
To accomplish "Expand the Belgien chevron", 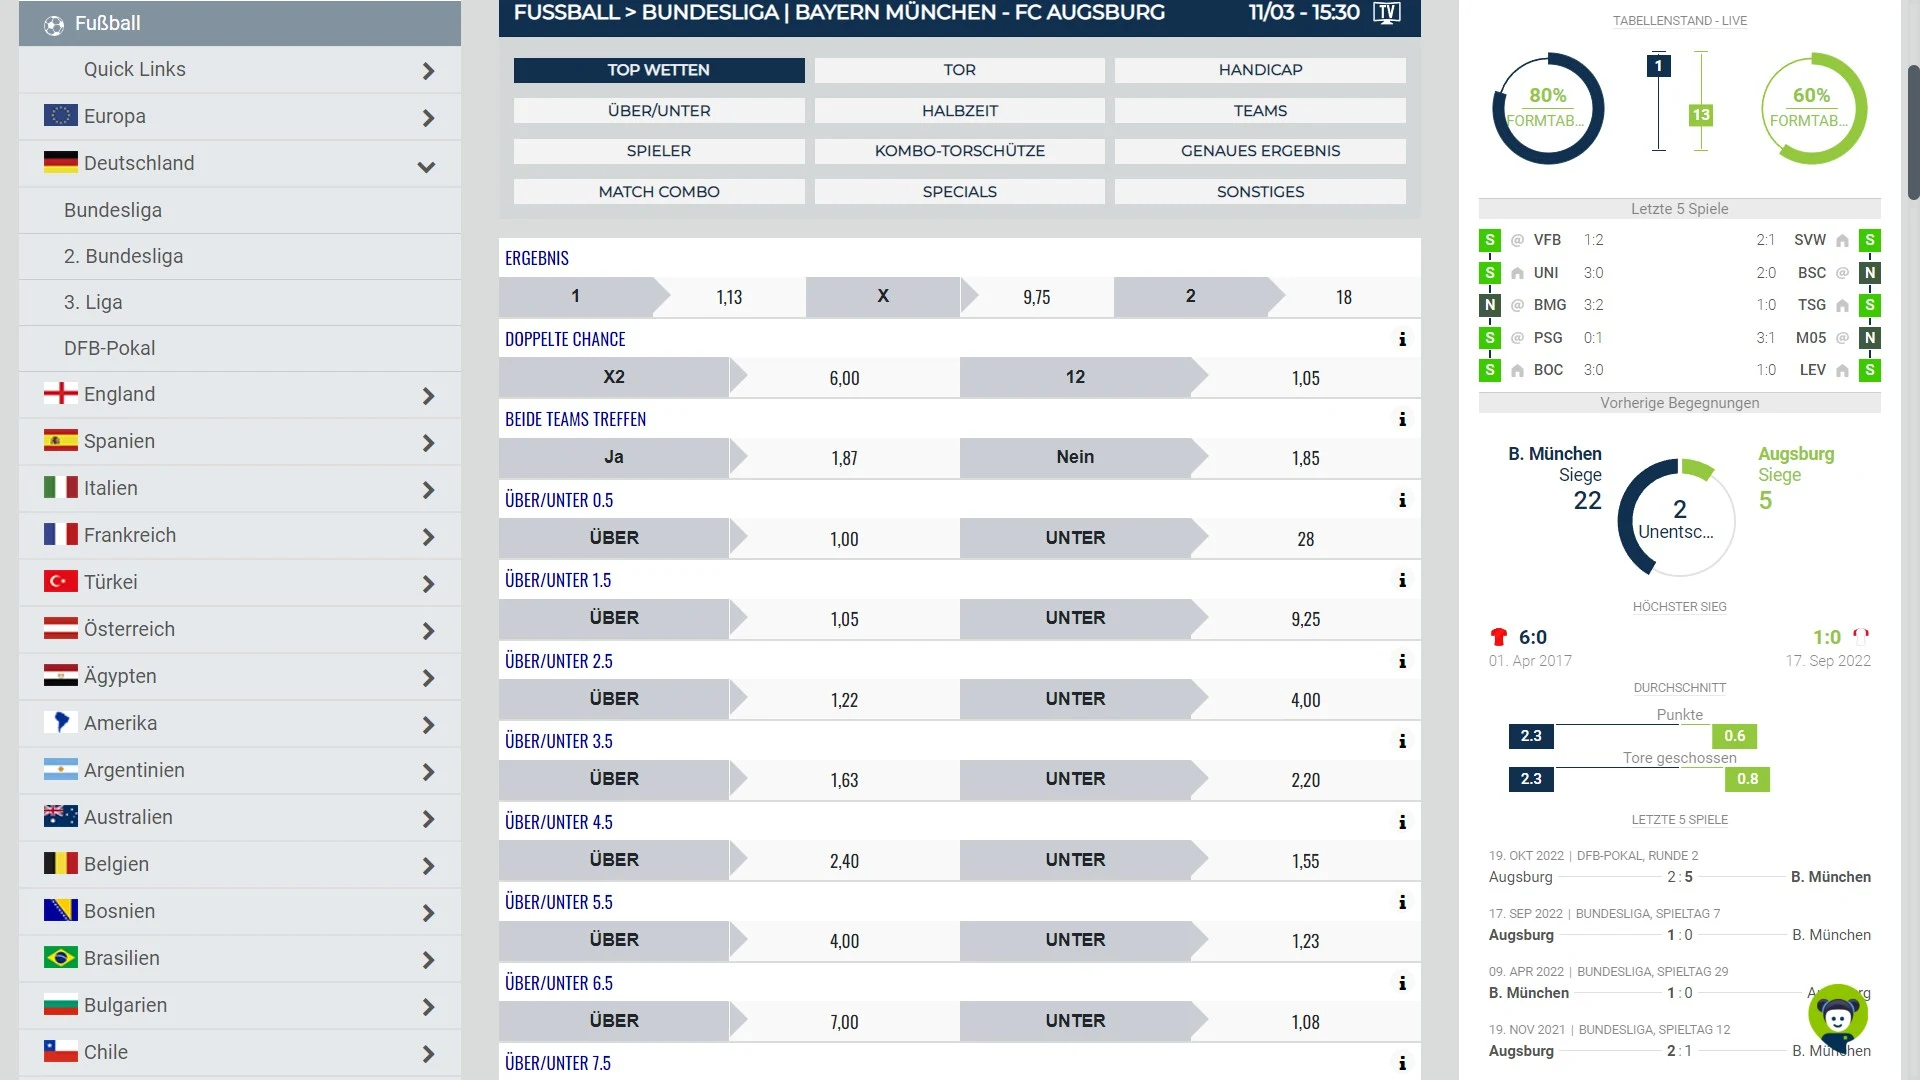I will [x=428, y=866].
